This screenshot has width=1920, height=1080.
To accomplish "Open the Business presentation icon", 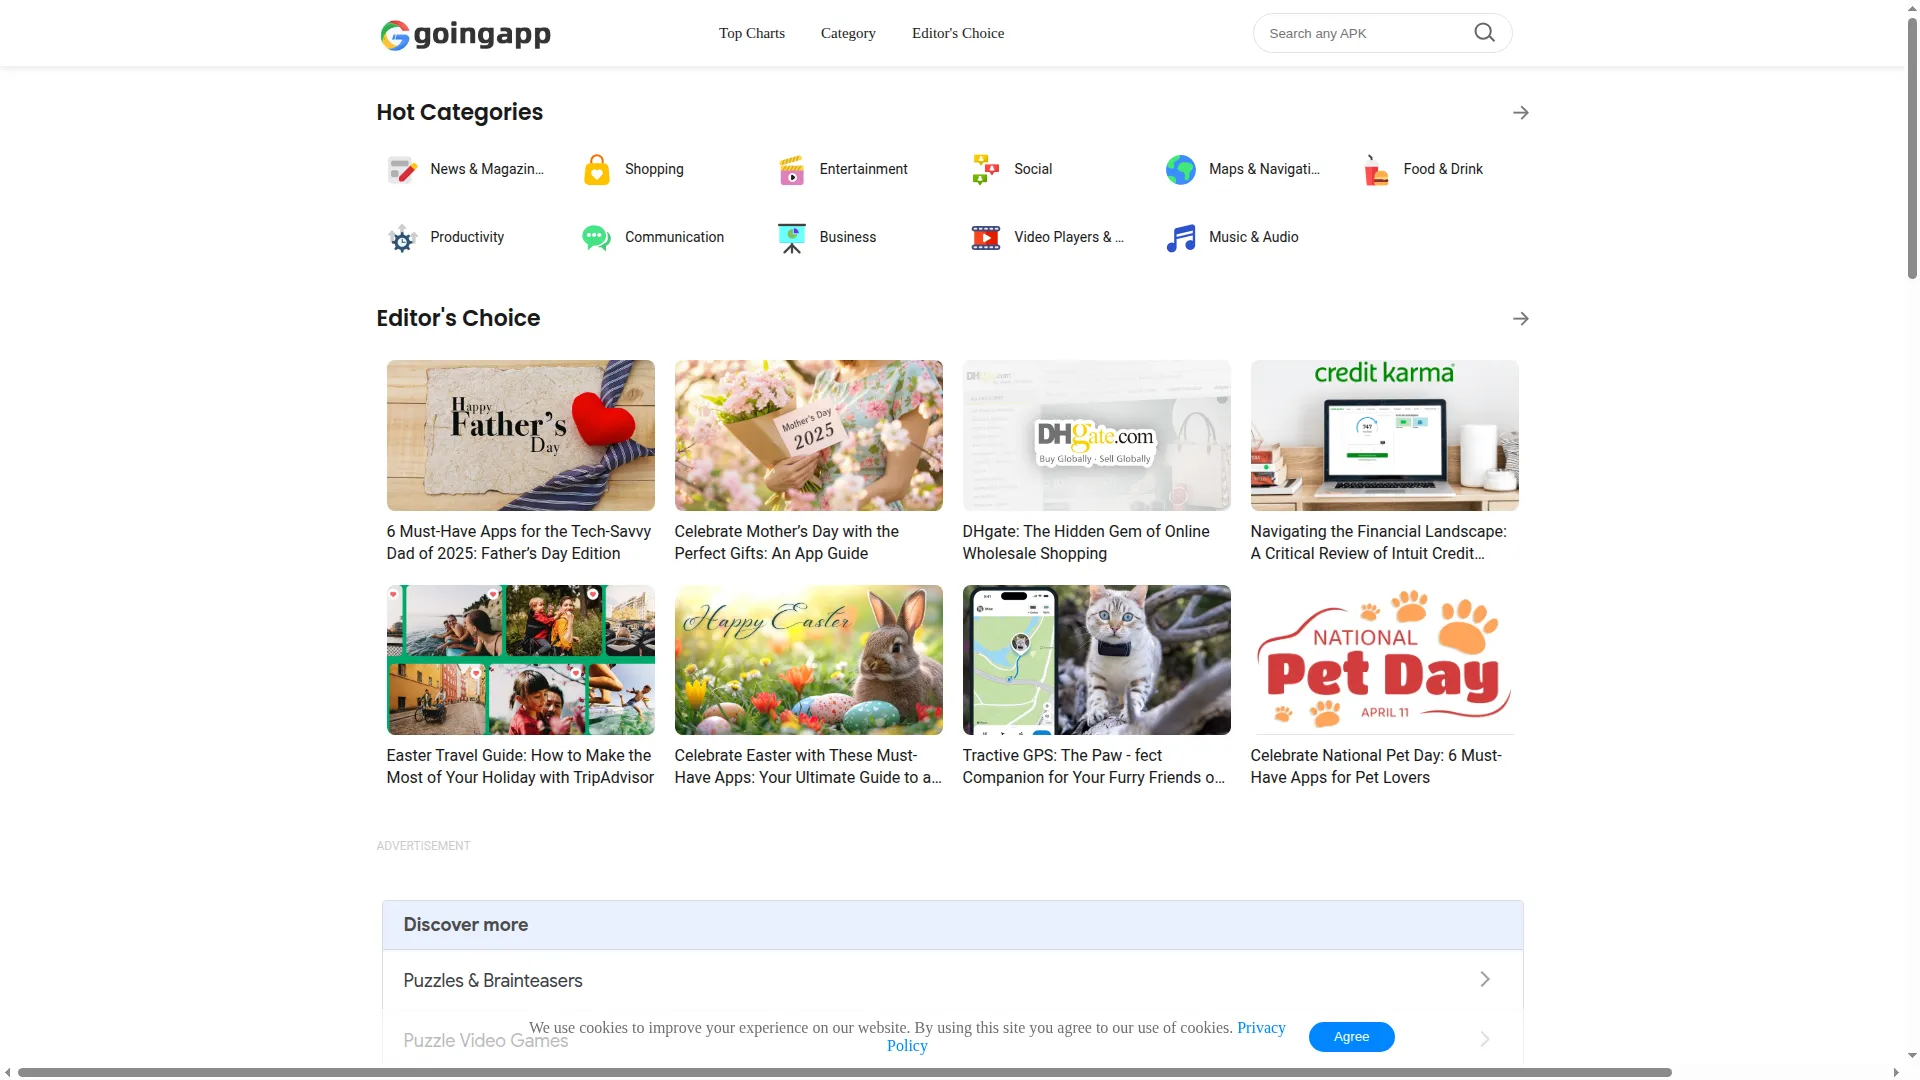I will tap(792, 238).
